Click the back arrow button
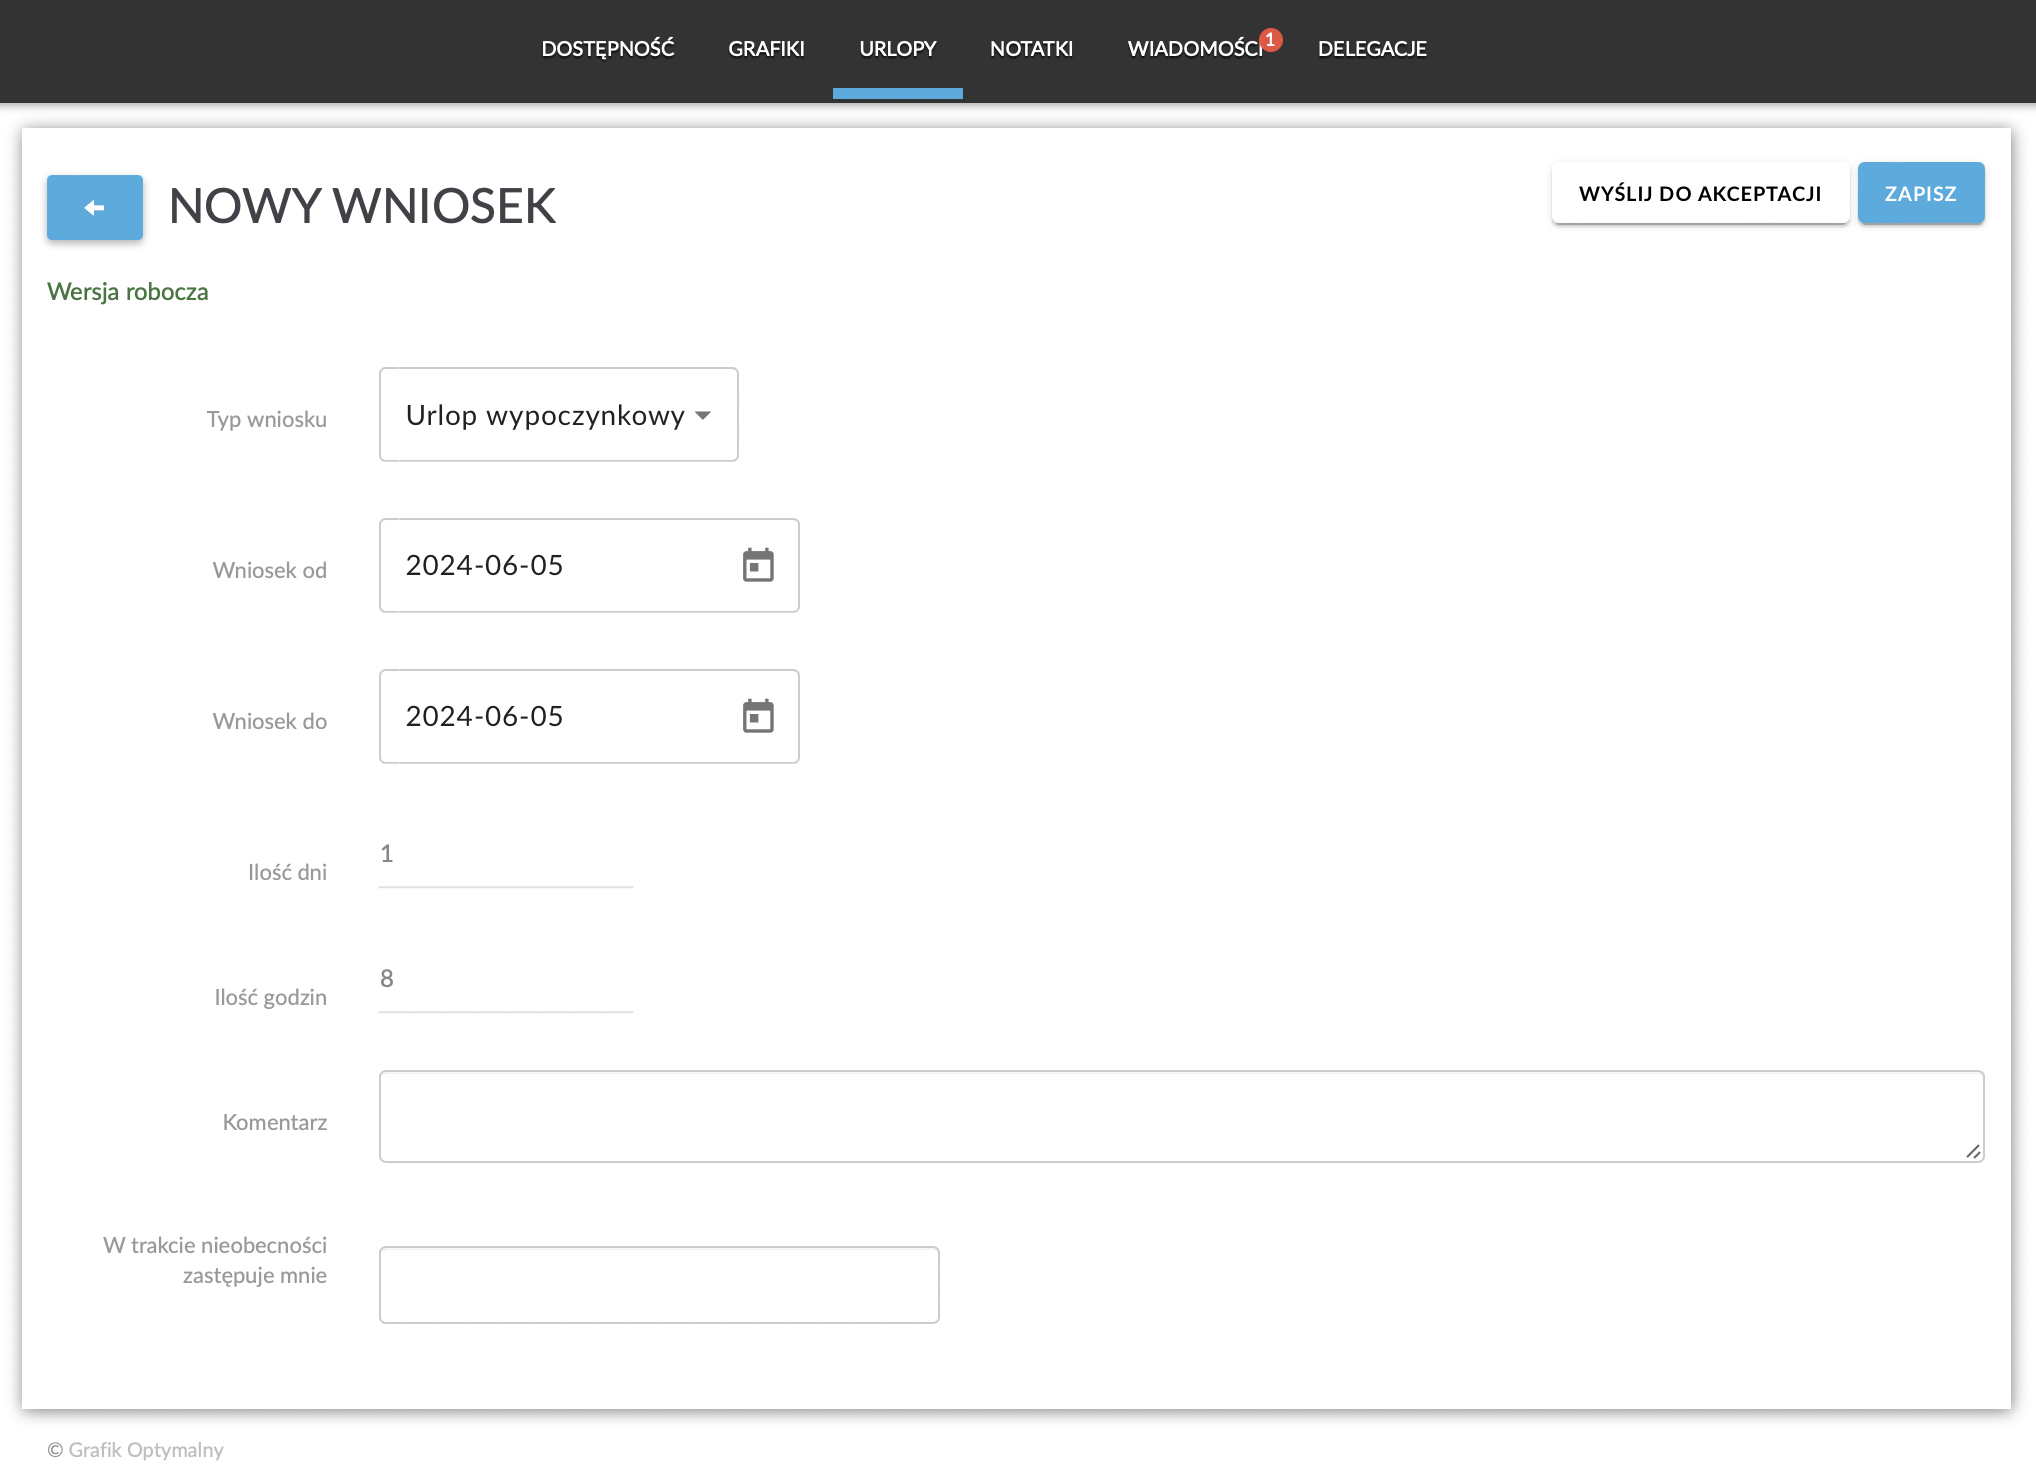 click(x=95, y=207)
